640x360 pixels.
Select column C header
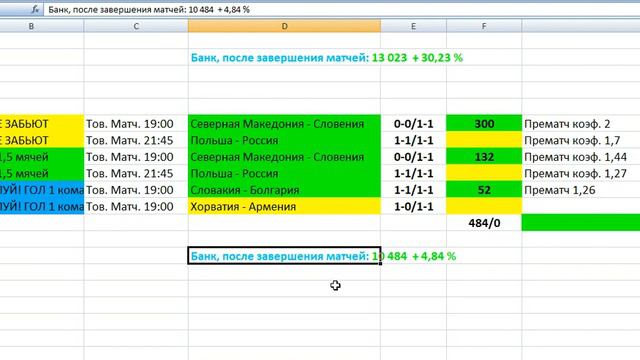pyautogui.click(x=136, y=26)
